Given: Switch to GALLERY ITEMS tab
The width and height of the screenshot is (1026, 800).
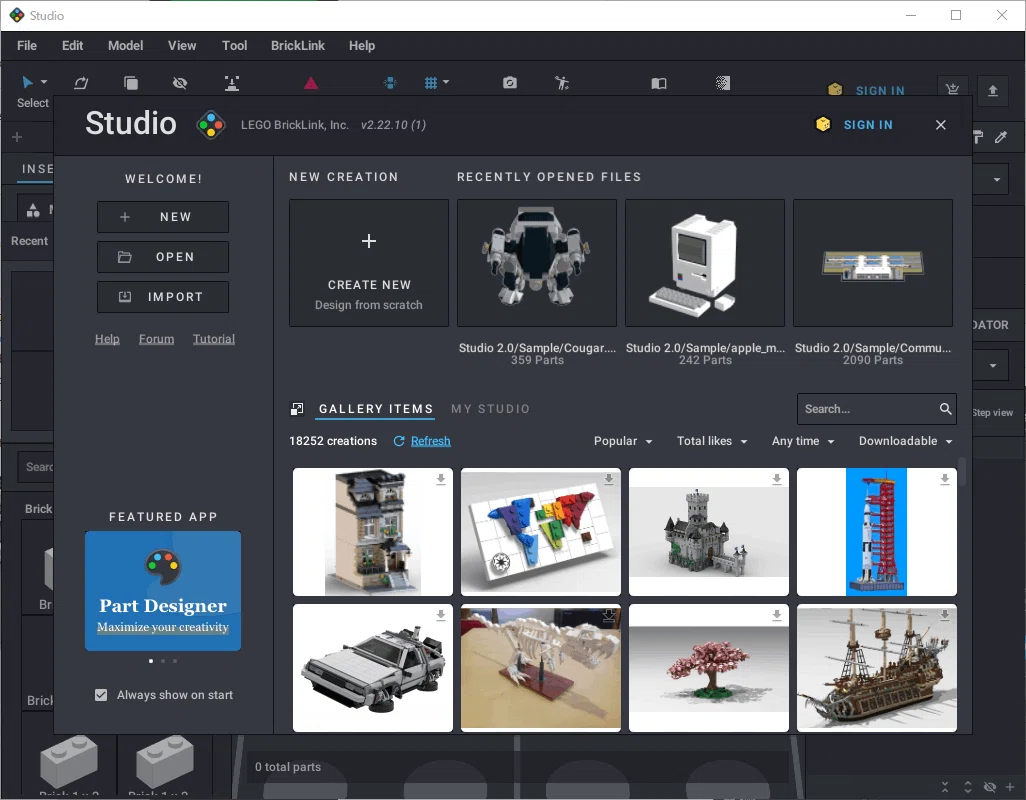Looking at the screenshot, I should (x=376, y=409).
